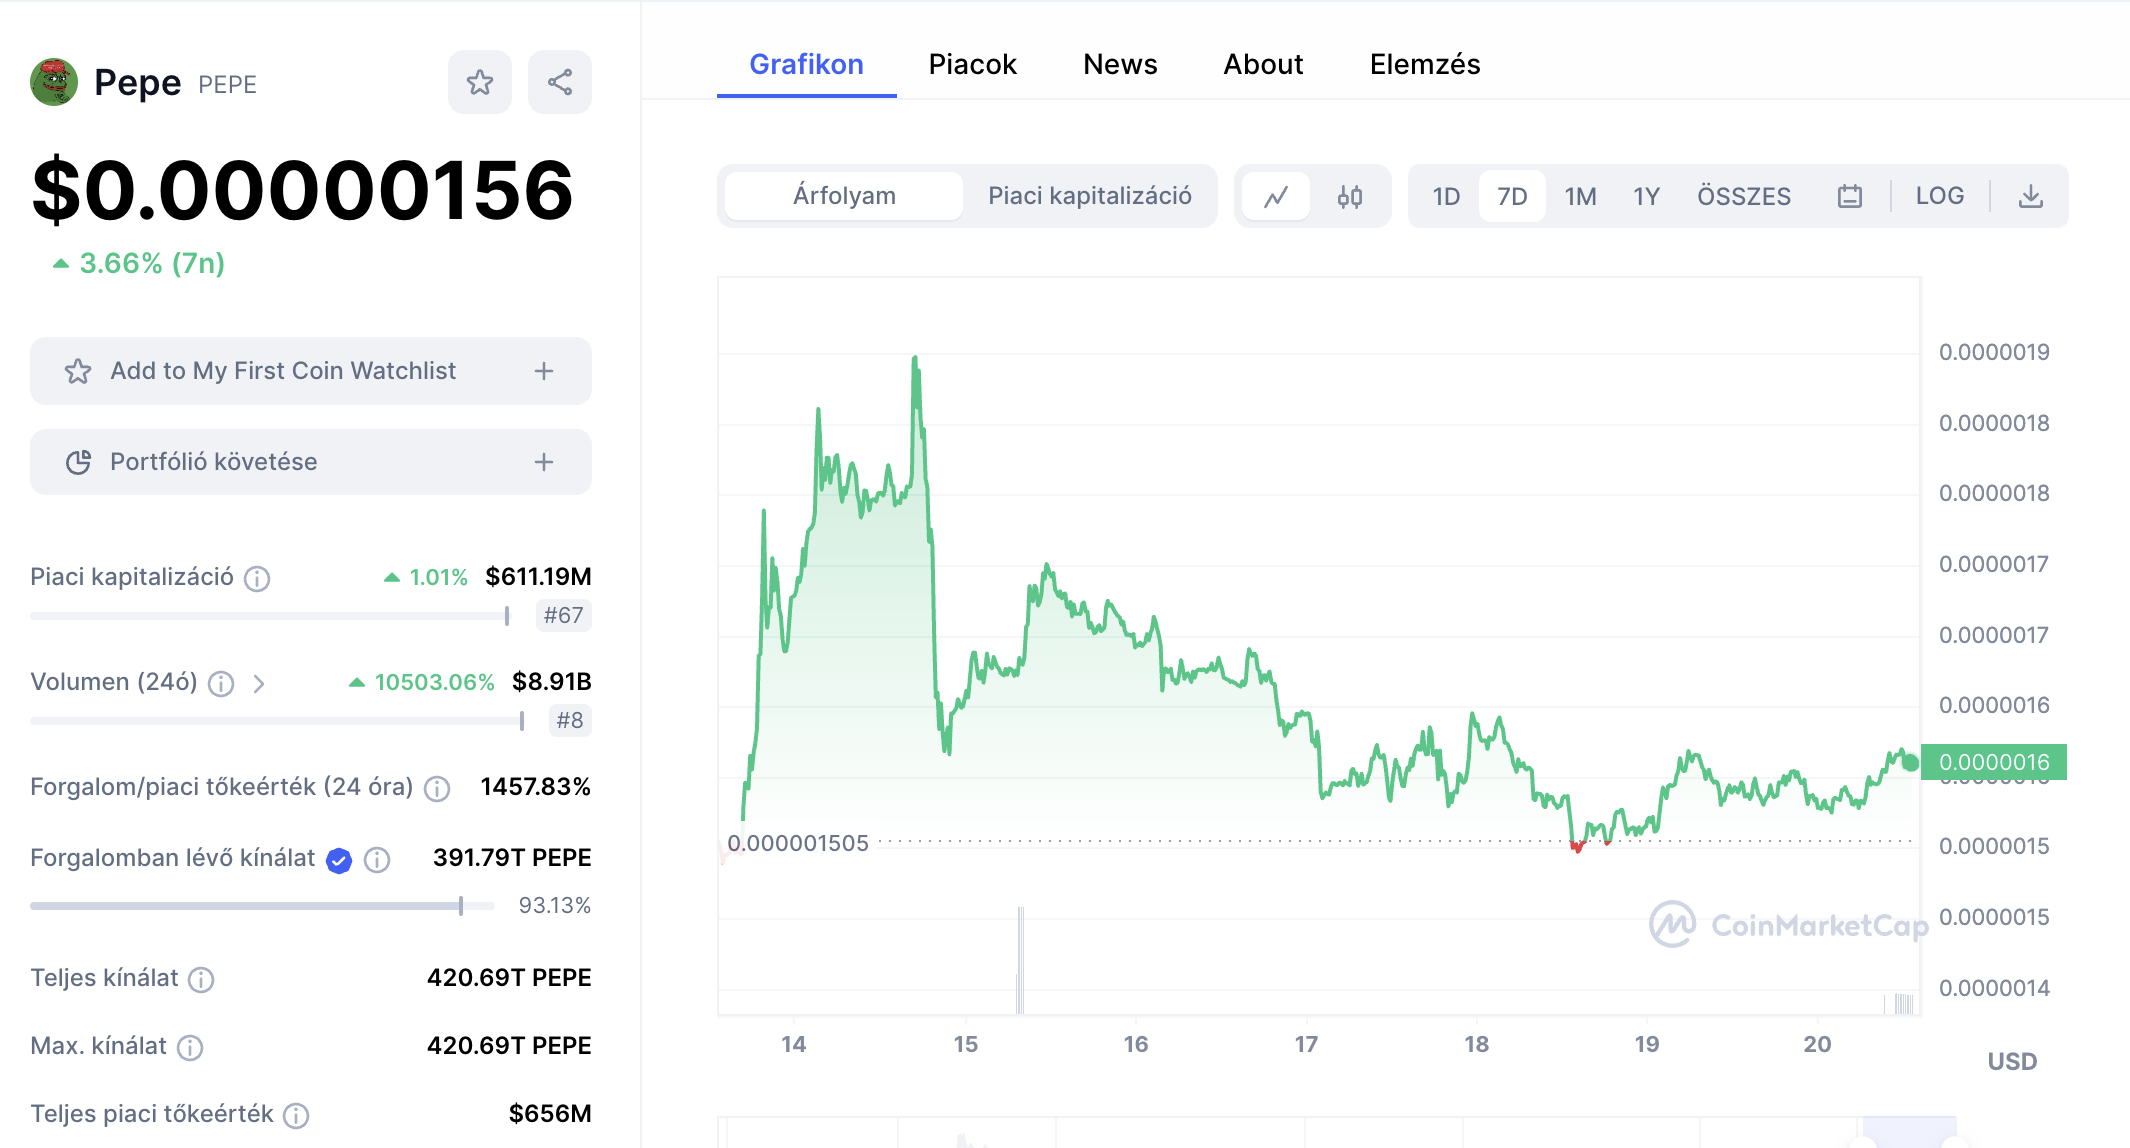
Task: Open the share options button
Action: point(560,82)
